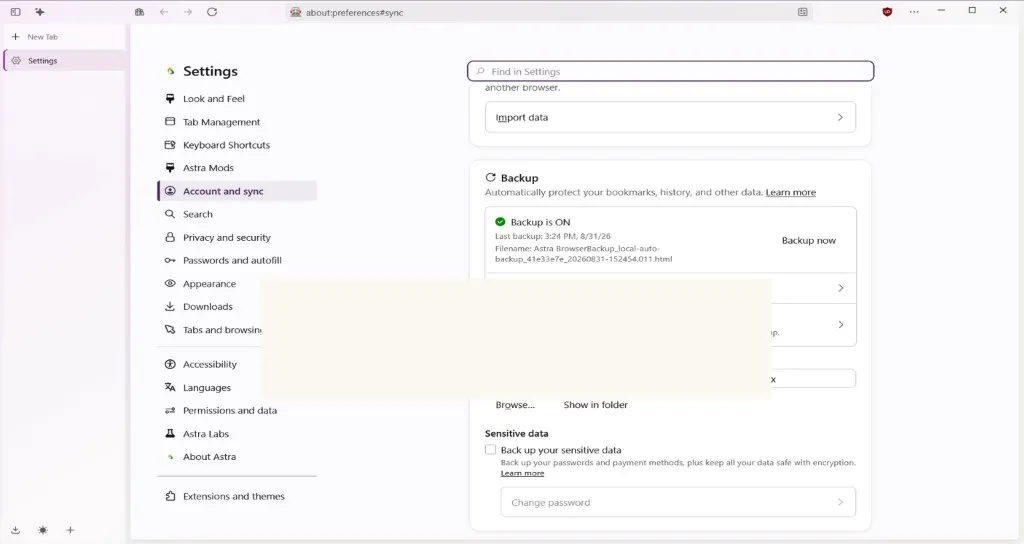Click the about:preferences#sync address bar
1024x544 pixels.
tap(549, 12)
